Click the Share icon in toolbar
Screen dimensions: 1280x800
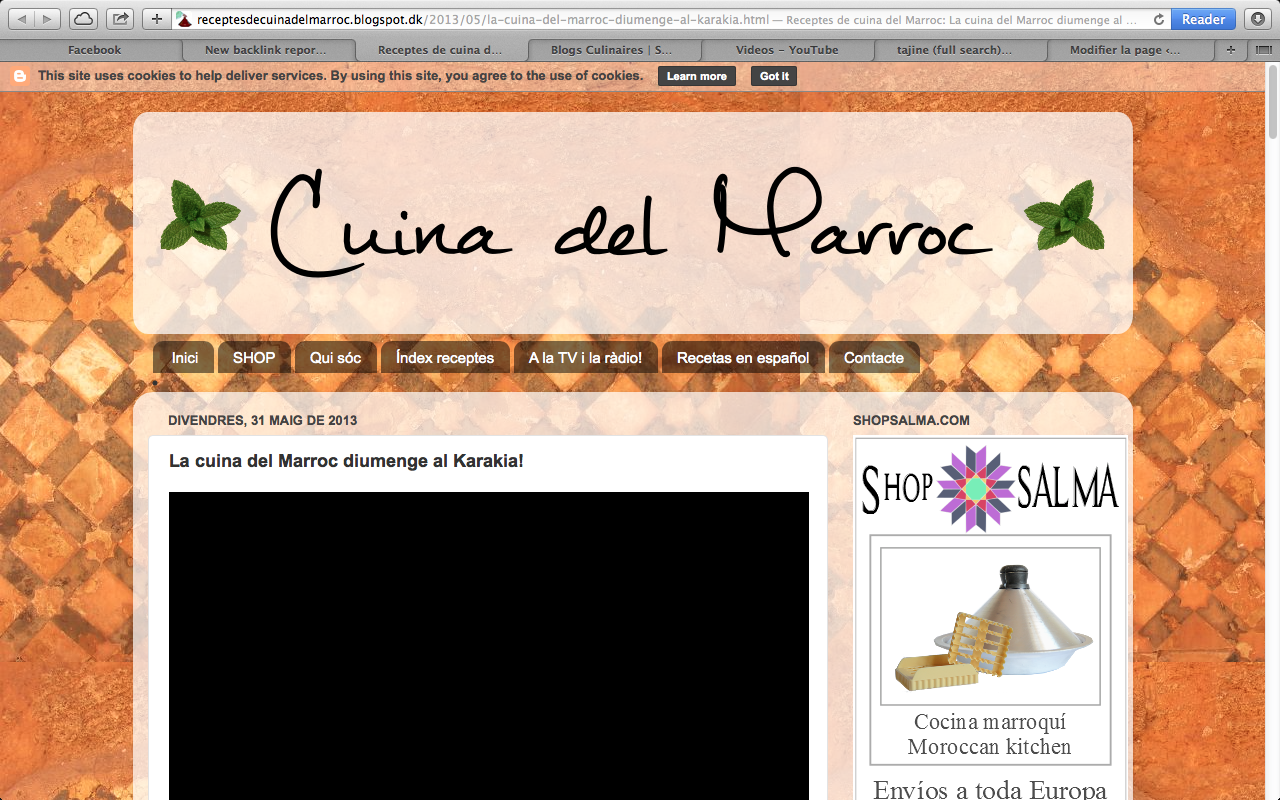point(120,19)
